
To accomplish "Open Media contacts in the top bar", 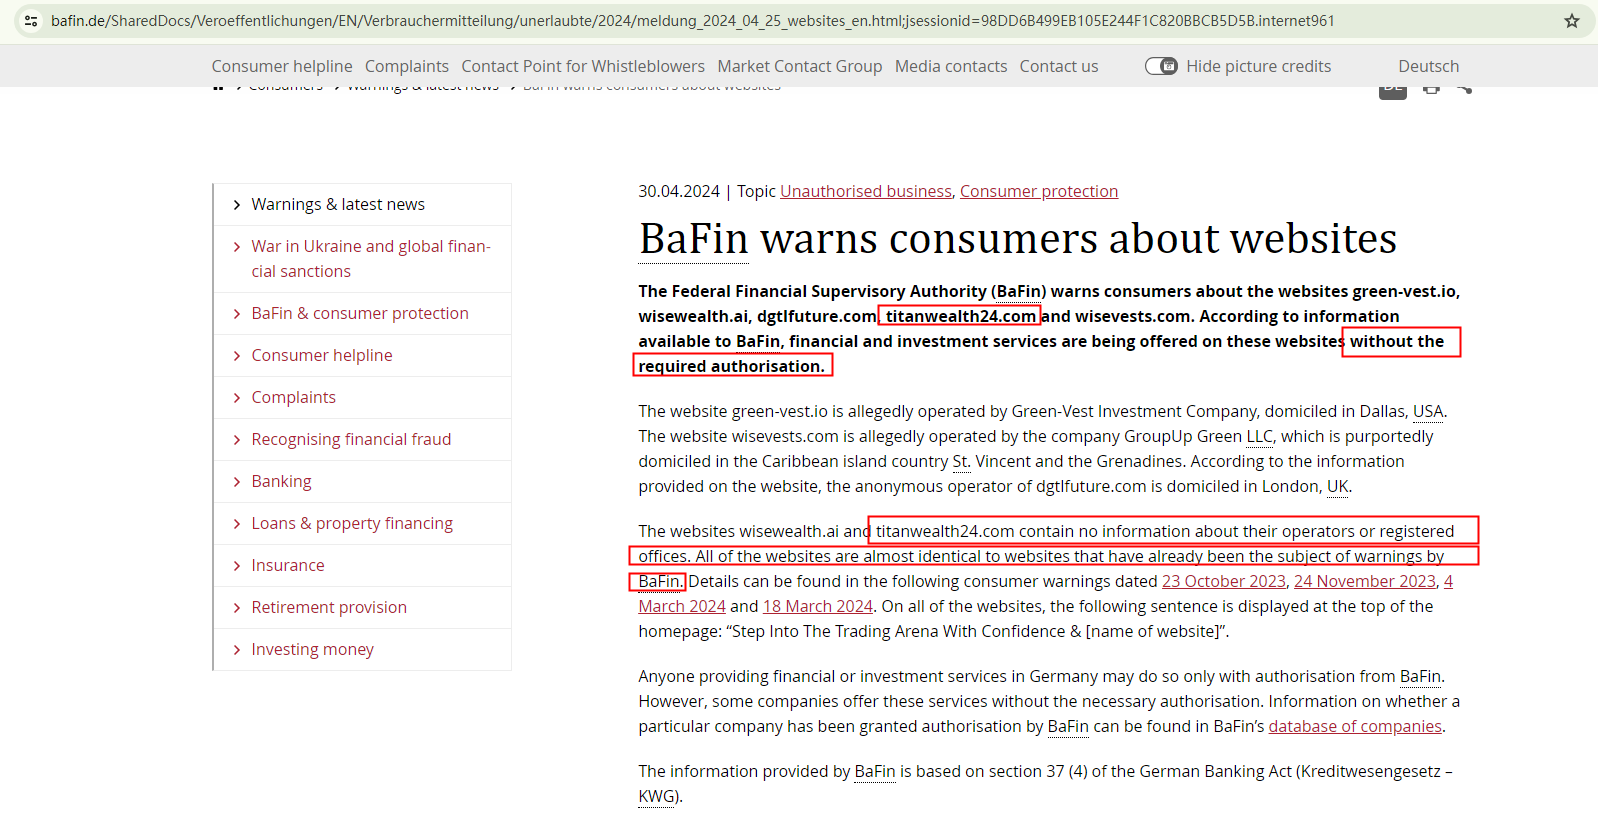I will click(x=951, y=66).
